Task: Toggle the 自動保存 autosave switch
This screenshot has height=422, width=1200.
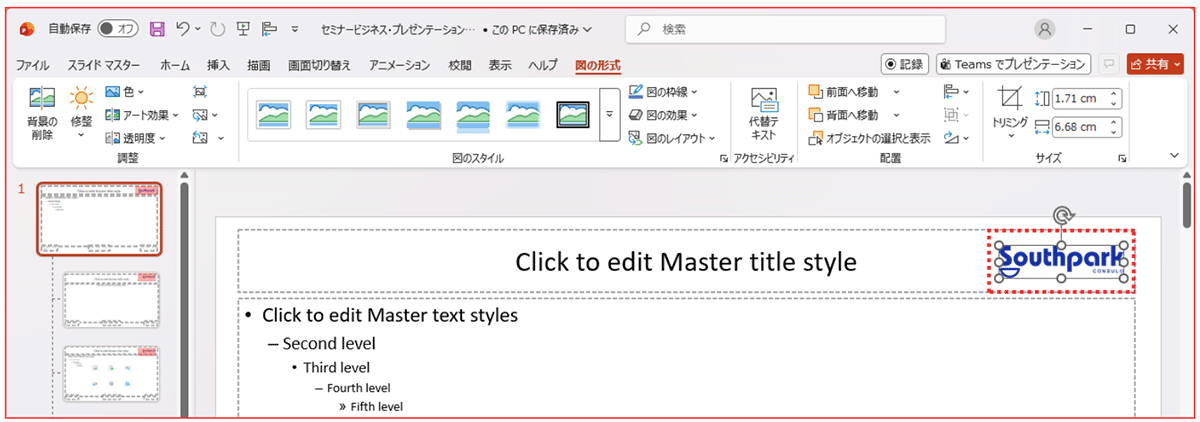Action: 119,29
